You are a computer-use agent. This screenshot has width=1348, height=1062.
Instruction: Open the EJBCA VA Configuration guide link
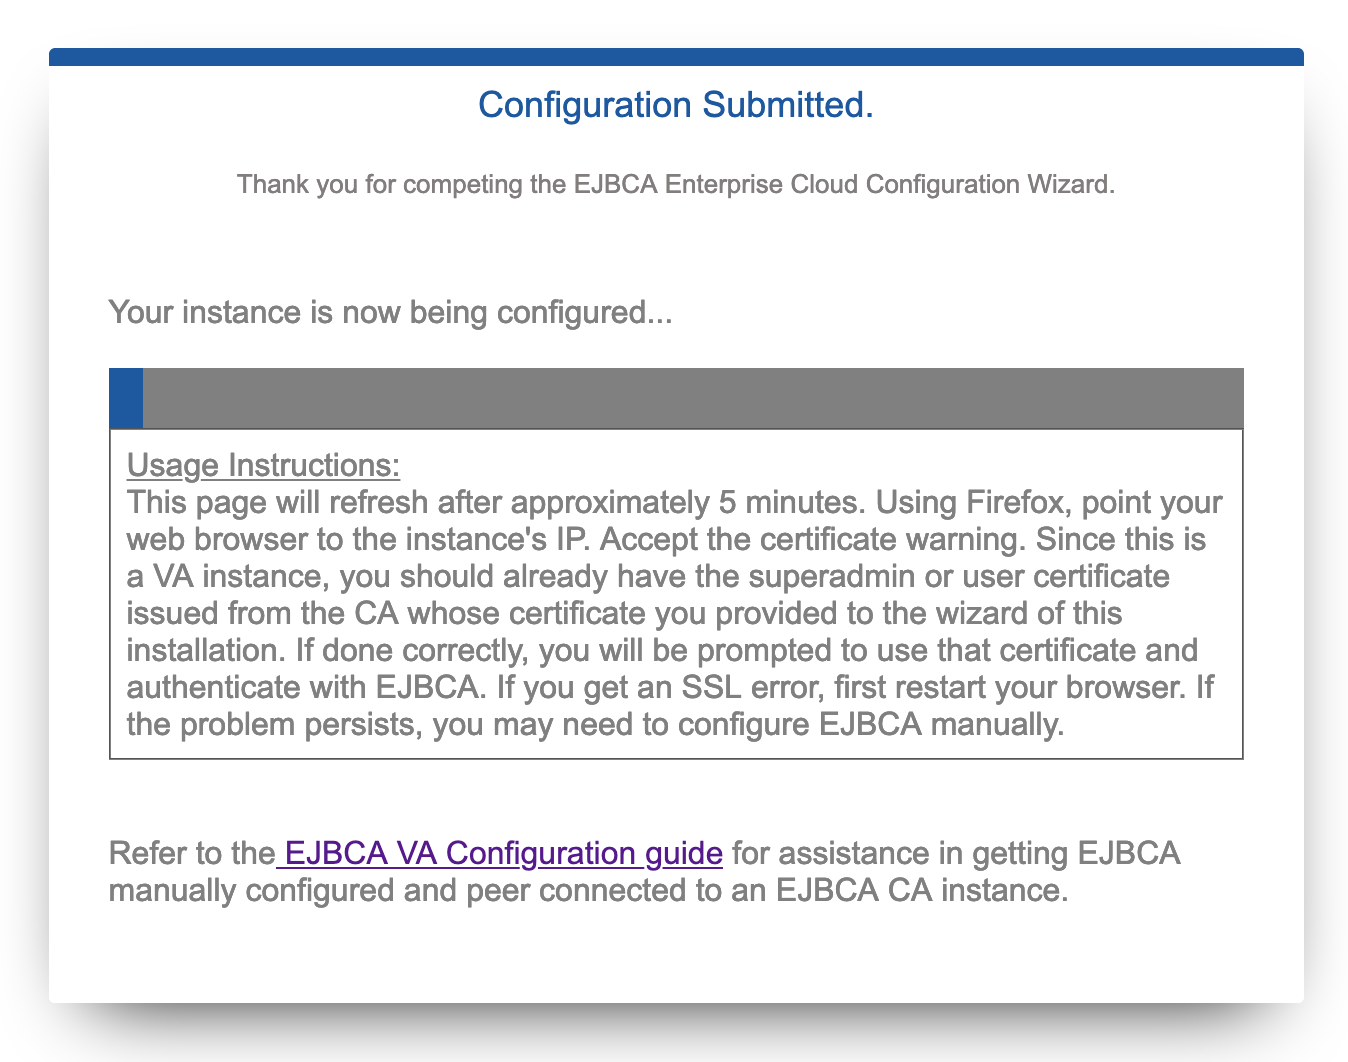(x=503, y=853)
